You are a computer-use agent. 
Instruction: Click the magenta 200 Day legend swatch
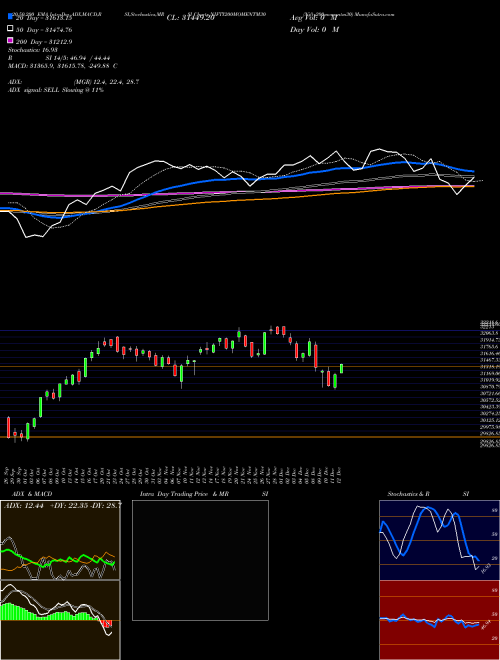[10, 41]
